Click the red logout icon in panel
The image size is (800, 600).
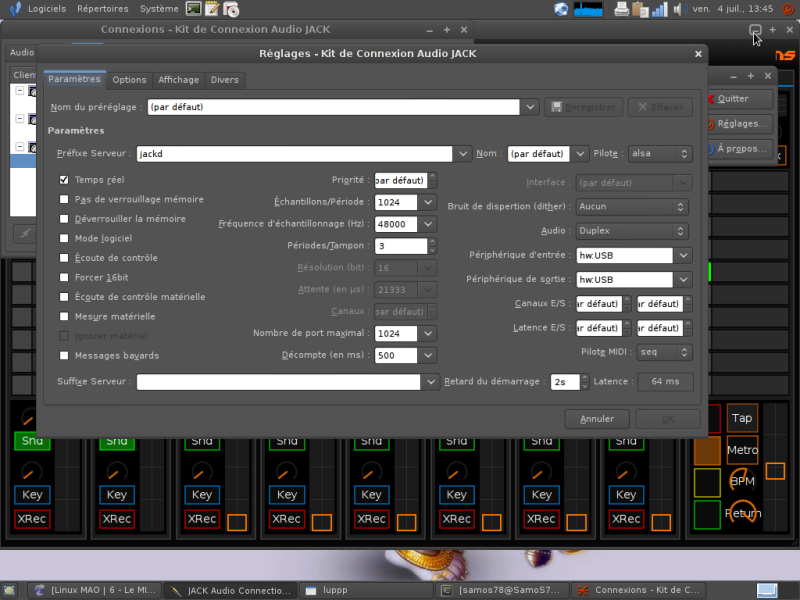click(788, 9)
